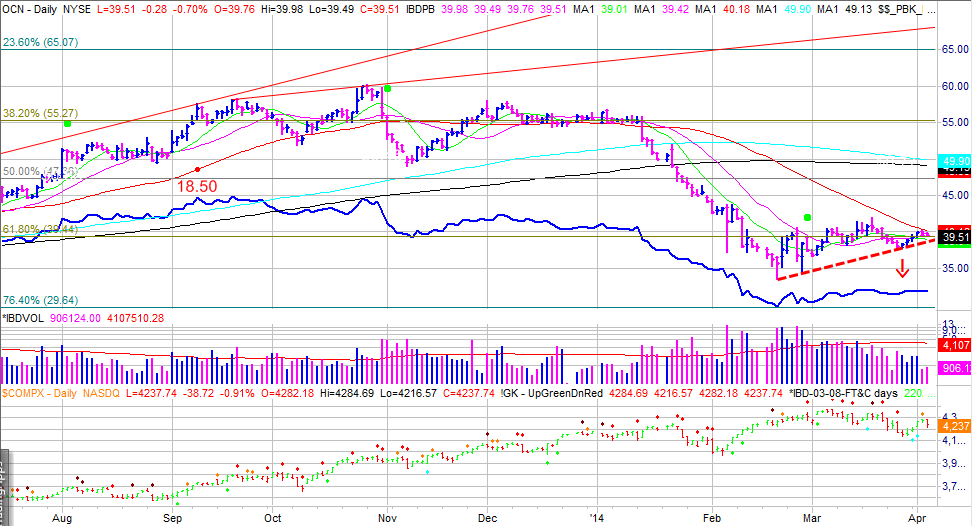Select the !GK - UpGreenDnRed indicator label
Screen dimensions: 973x526
[x=551, y=393]
